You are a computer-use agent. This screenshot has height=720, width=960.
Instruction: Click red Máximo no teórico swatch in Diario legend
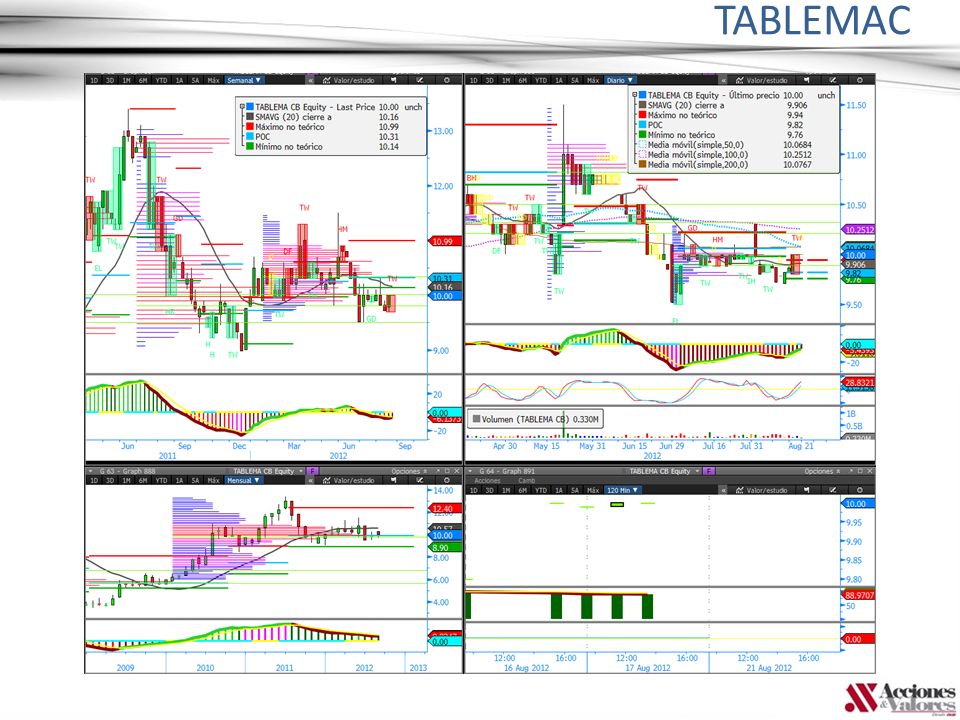642,115
